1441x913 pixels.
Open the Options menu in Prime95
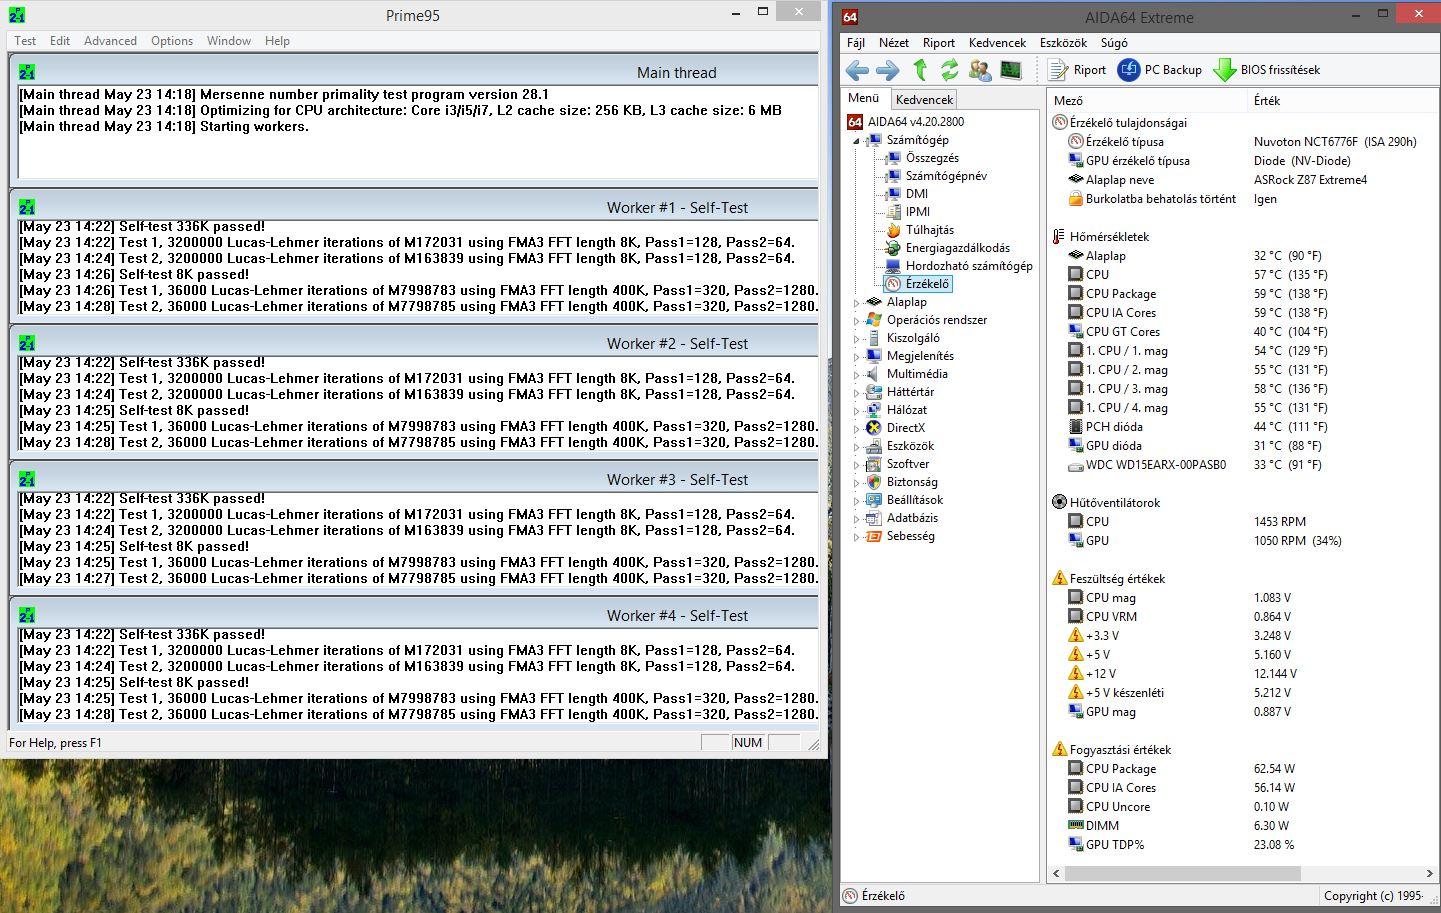[172, 41]
